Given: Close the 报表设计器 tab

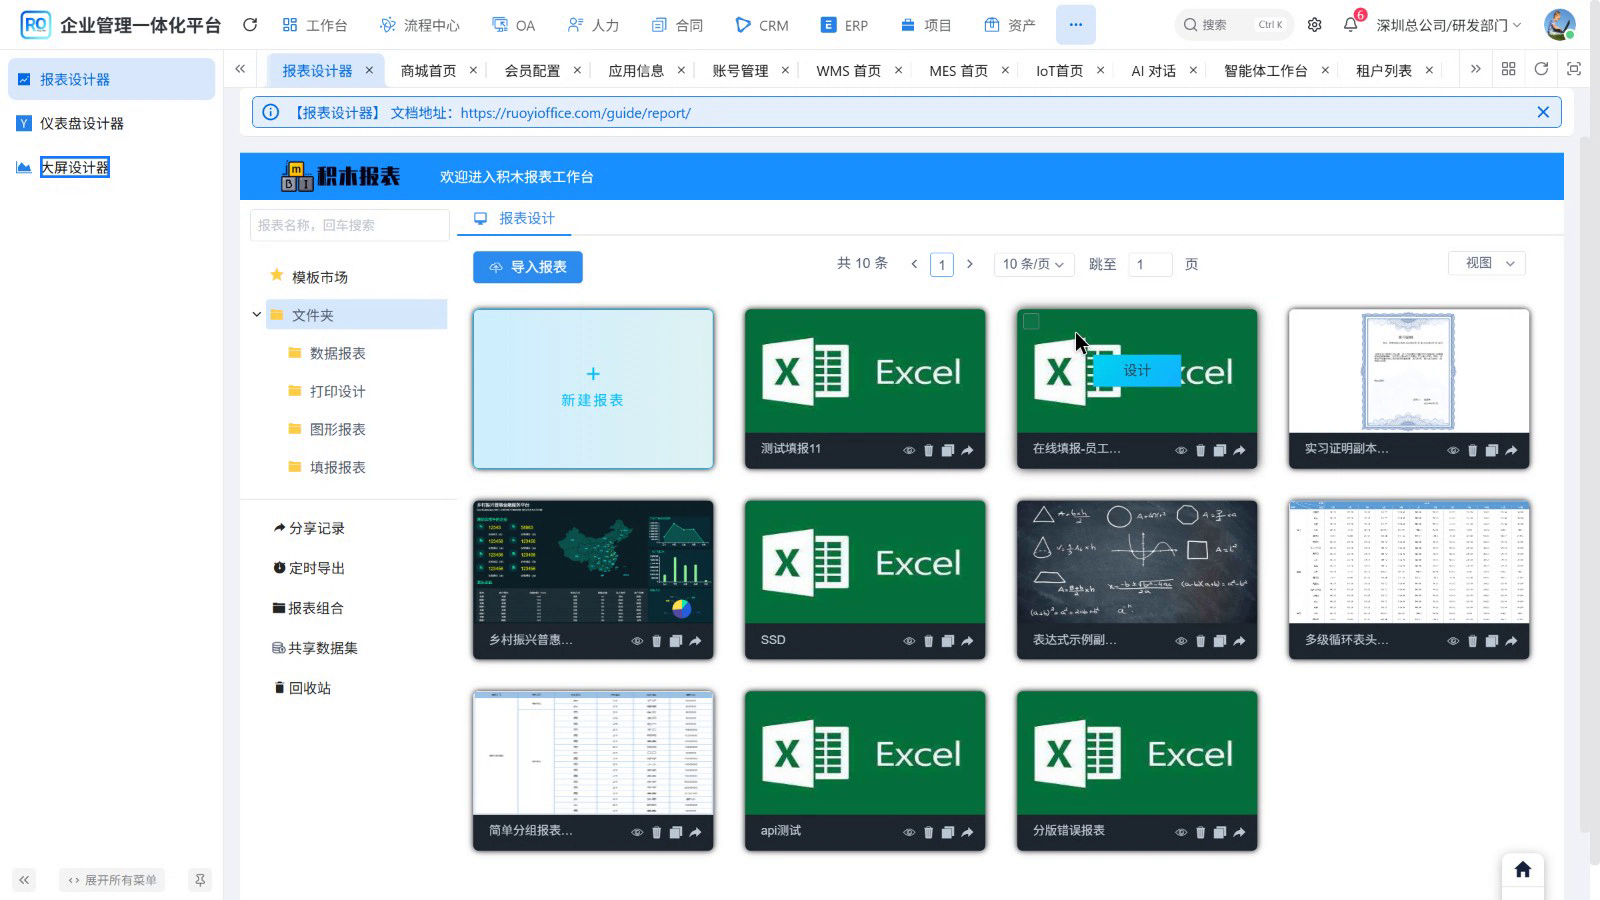Looking at the screenshot, I should [369, 70].
